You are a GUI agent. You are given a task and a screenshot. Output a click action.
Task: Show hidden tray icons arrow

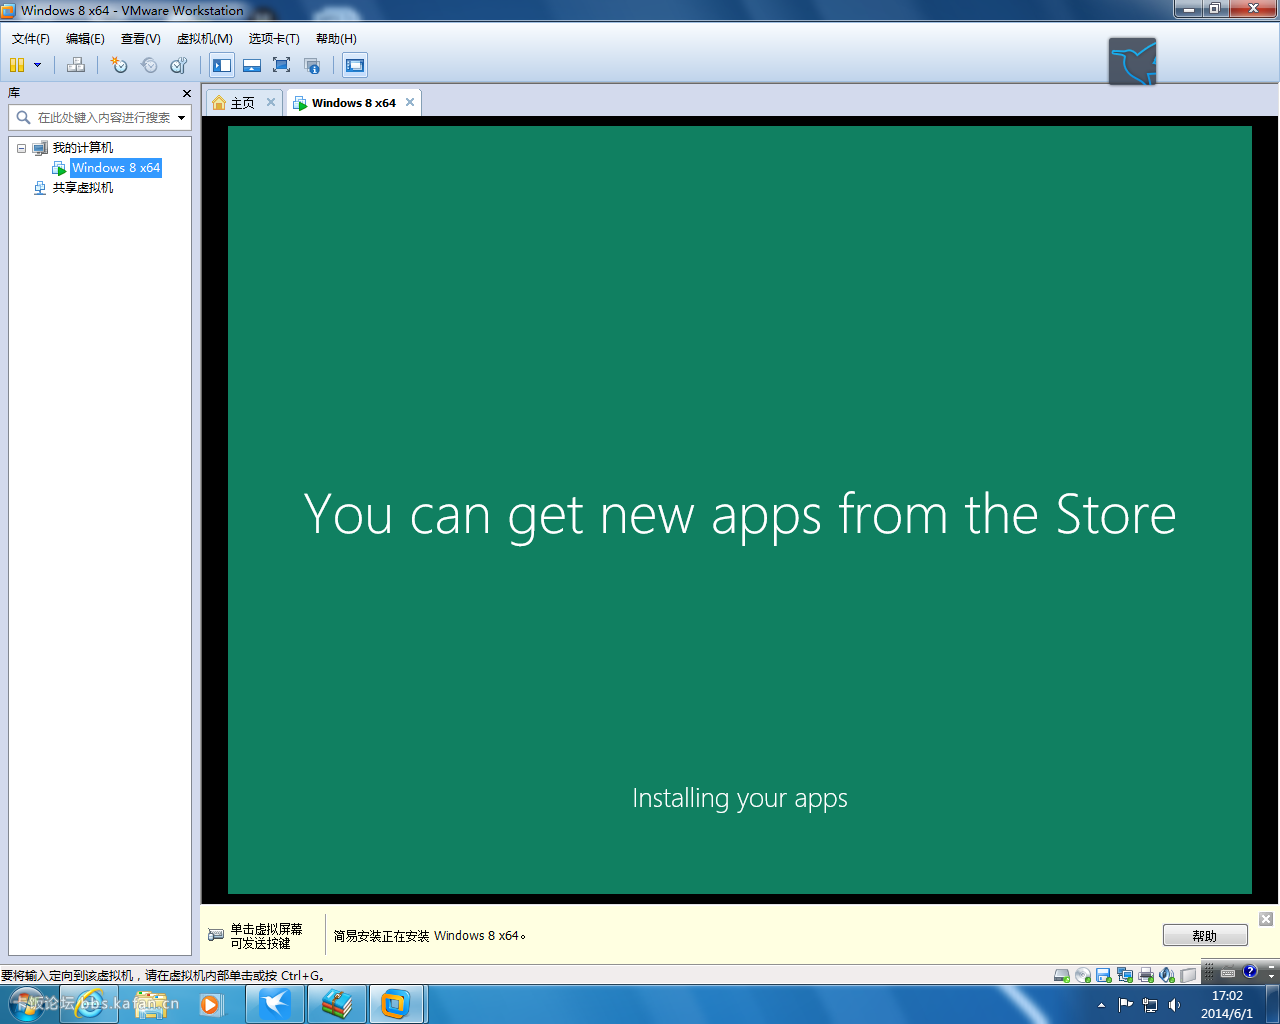point(1102,1005)
